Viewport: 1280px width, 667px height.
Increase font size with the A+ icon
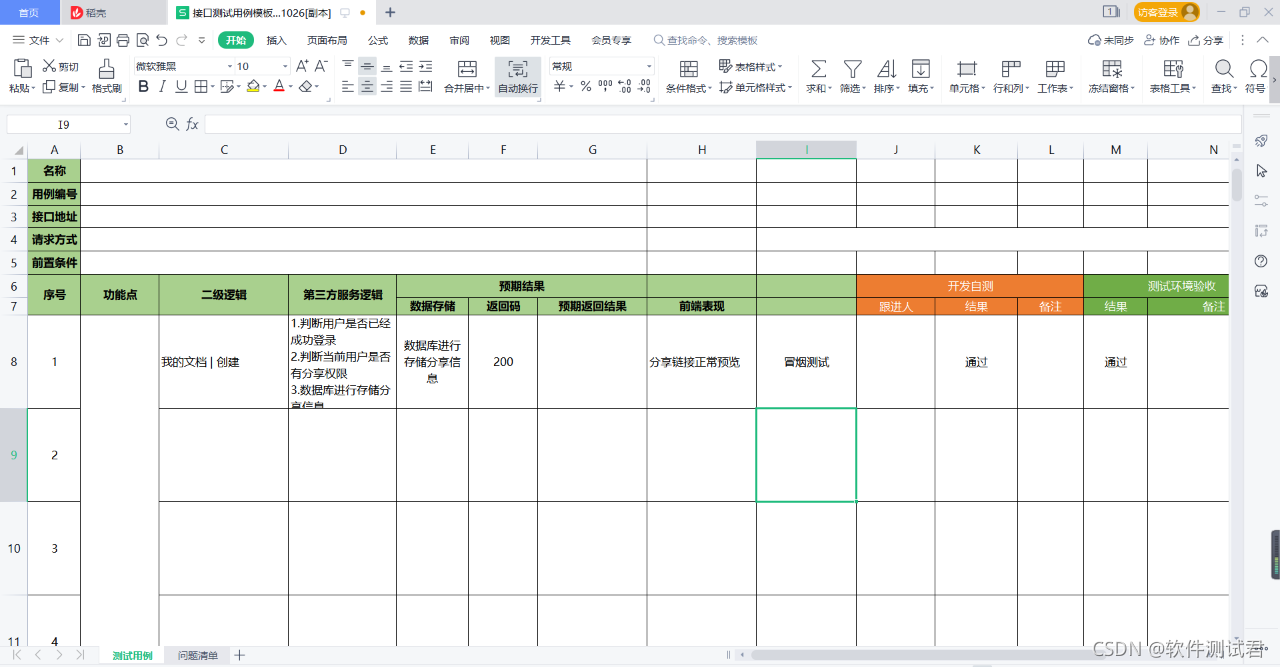[301, 66]
